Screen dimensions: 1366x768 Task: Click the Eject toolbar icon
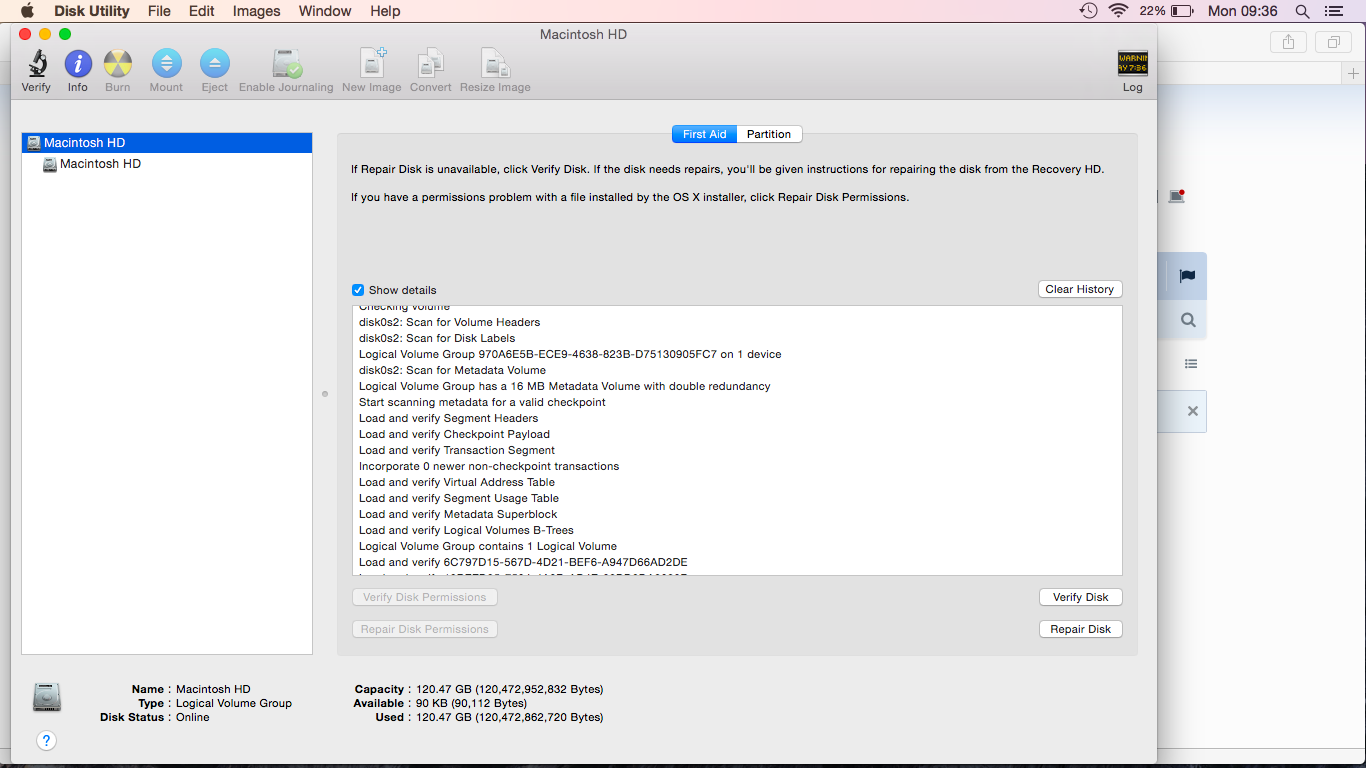pos(215,65)
